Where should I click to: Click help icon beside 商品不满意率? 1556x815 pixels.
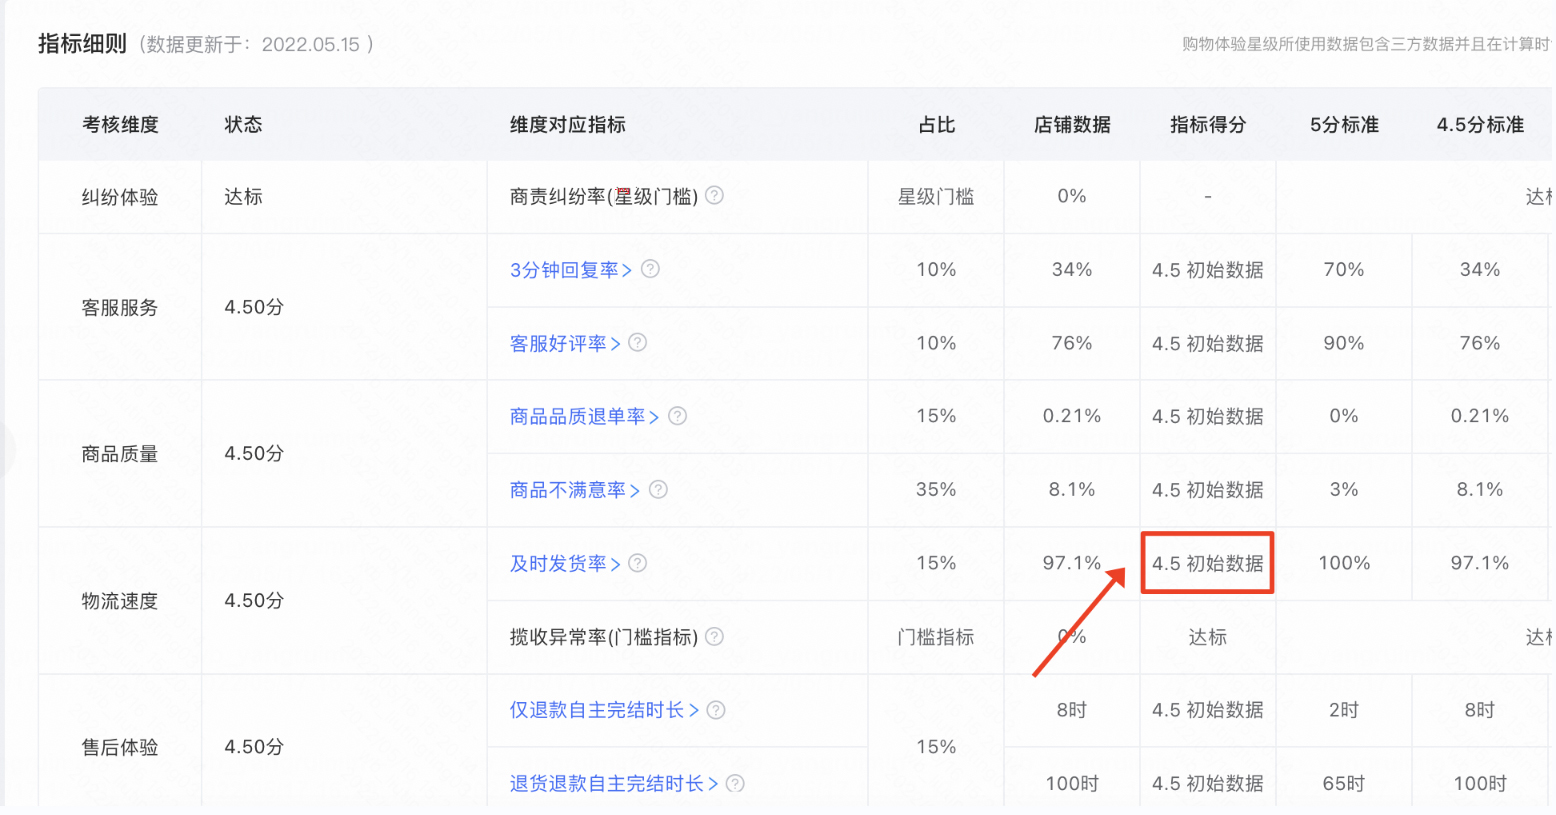click(658, 490)
